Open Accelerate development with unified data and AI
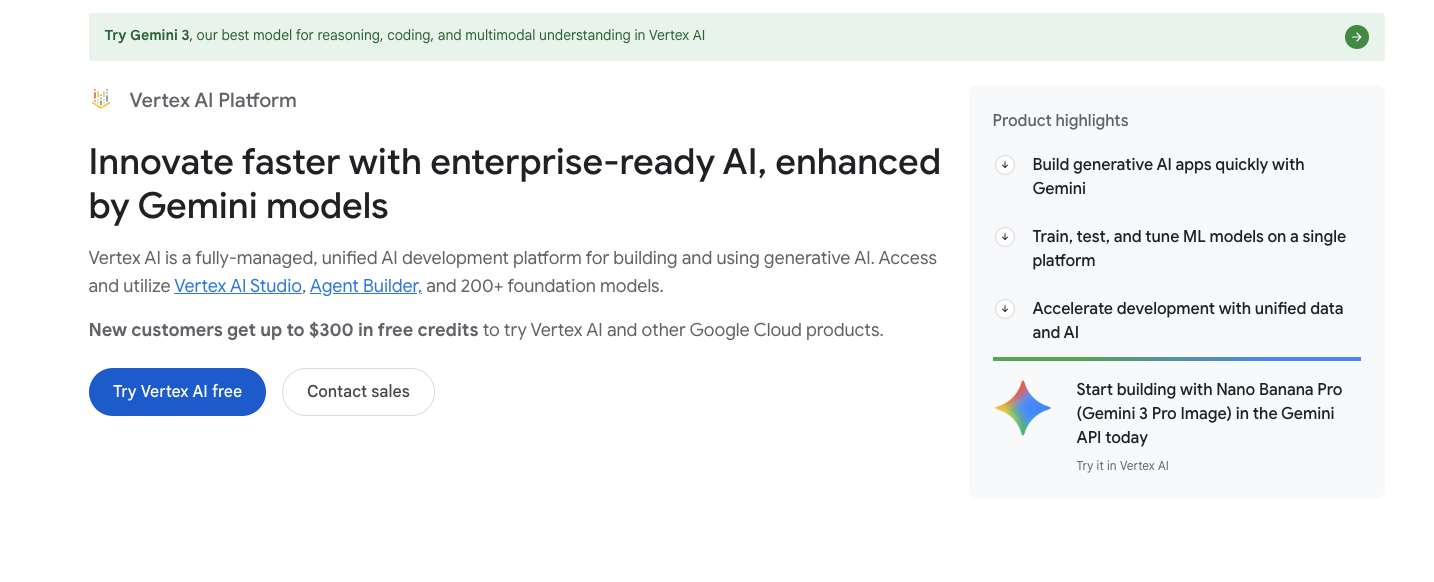The width and height of the screenshot is (1434, 582). tap(1187, 320)
